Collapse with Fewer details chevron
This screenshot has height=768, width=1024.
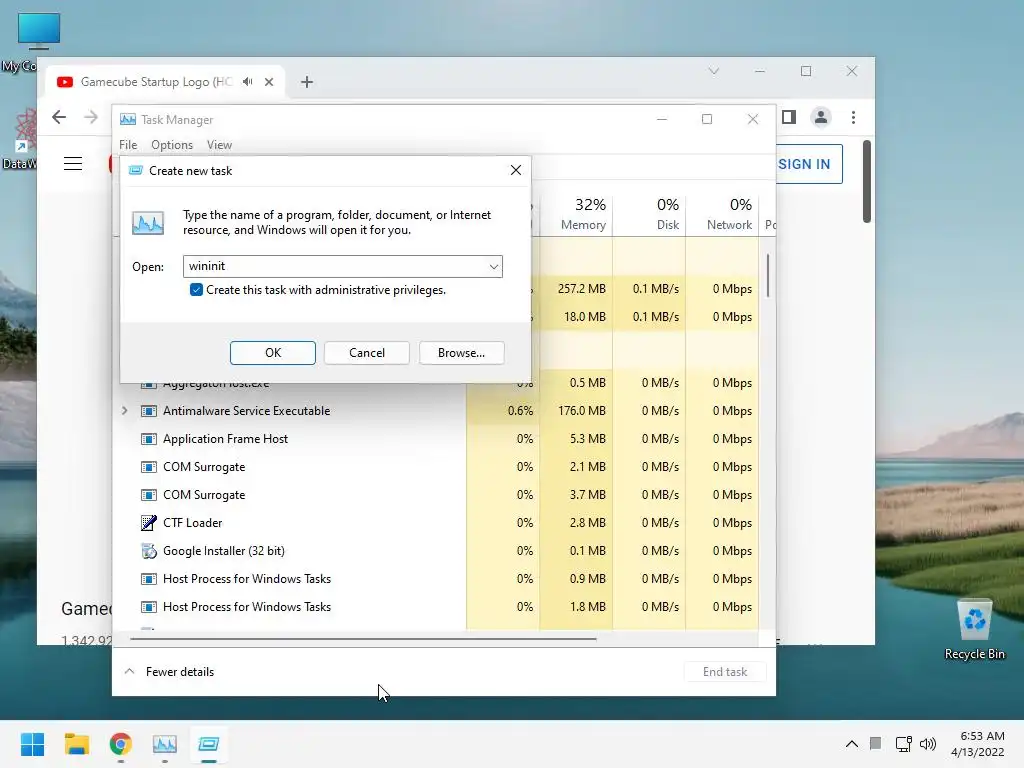(x=129, y=671)
